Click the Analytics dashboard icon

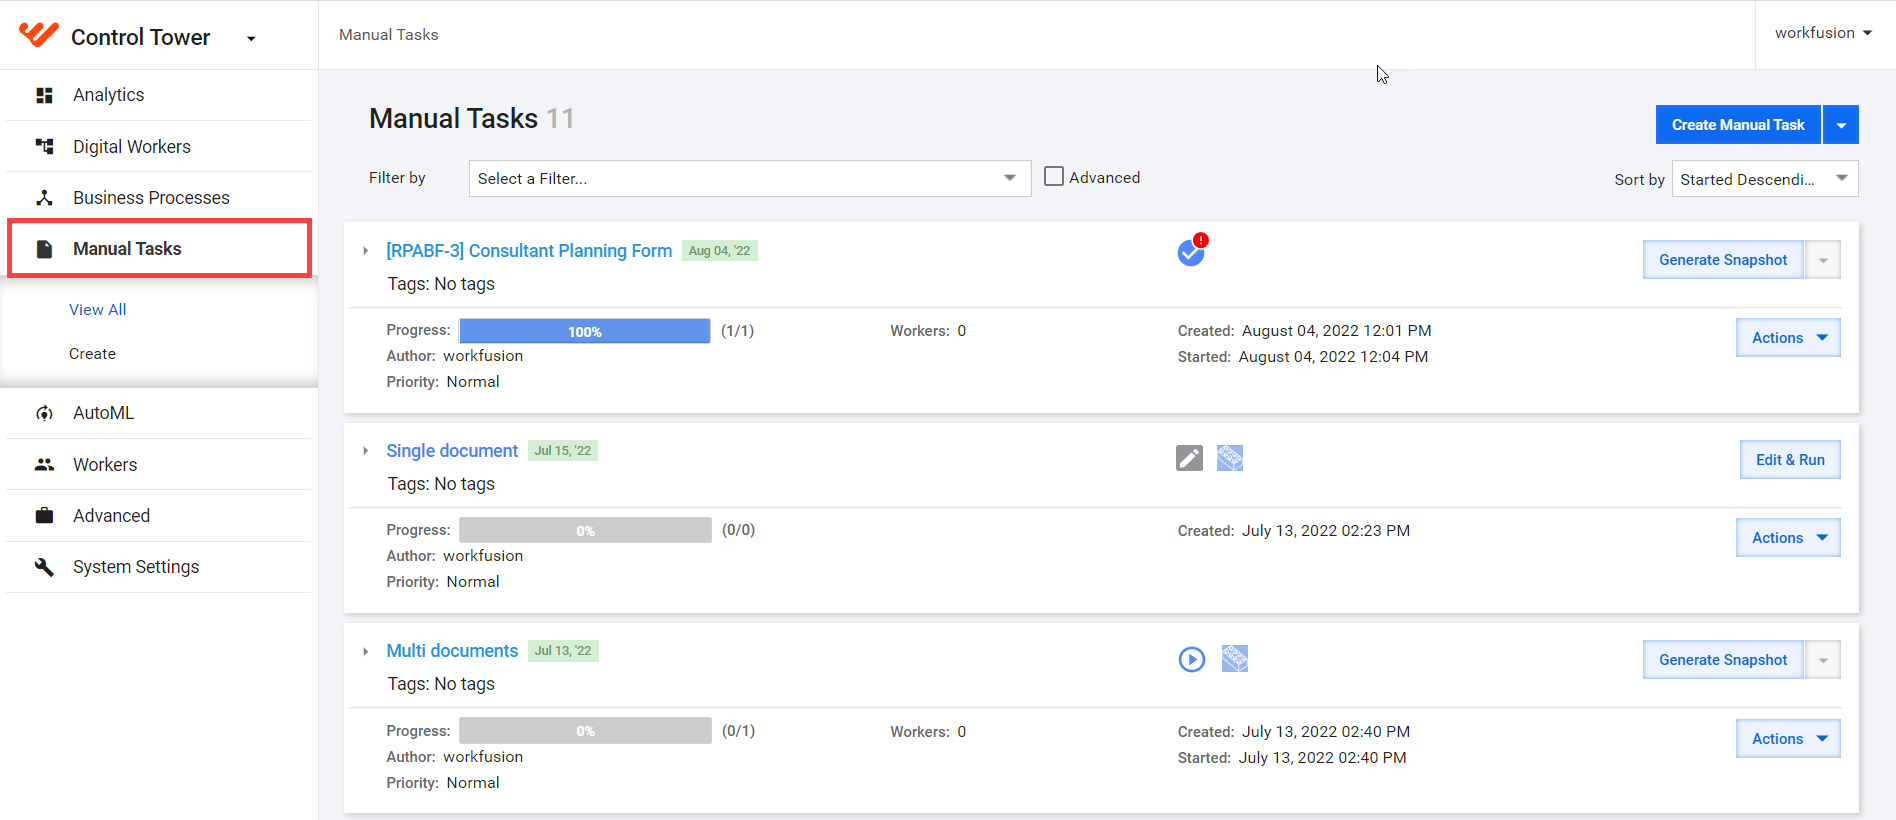[44, 95]
